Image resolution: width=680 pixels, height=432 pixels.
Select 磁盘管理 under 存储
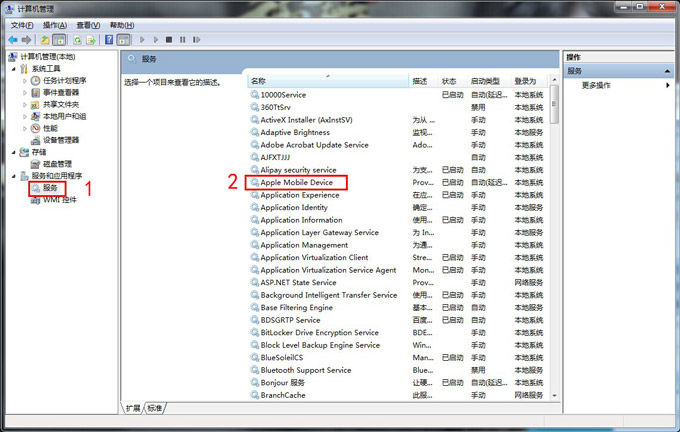(57, 164)
